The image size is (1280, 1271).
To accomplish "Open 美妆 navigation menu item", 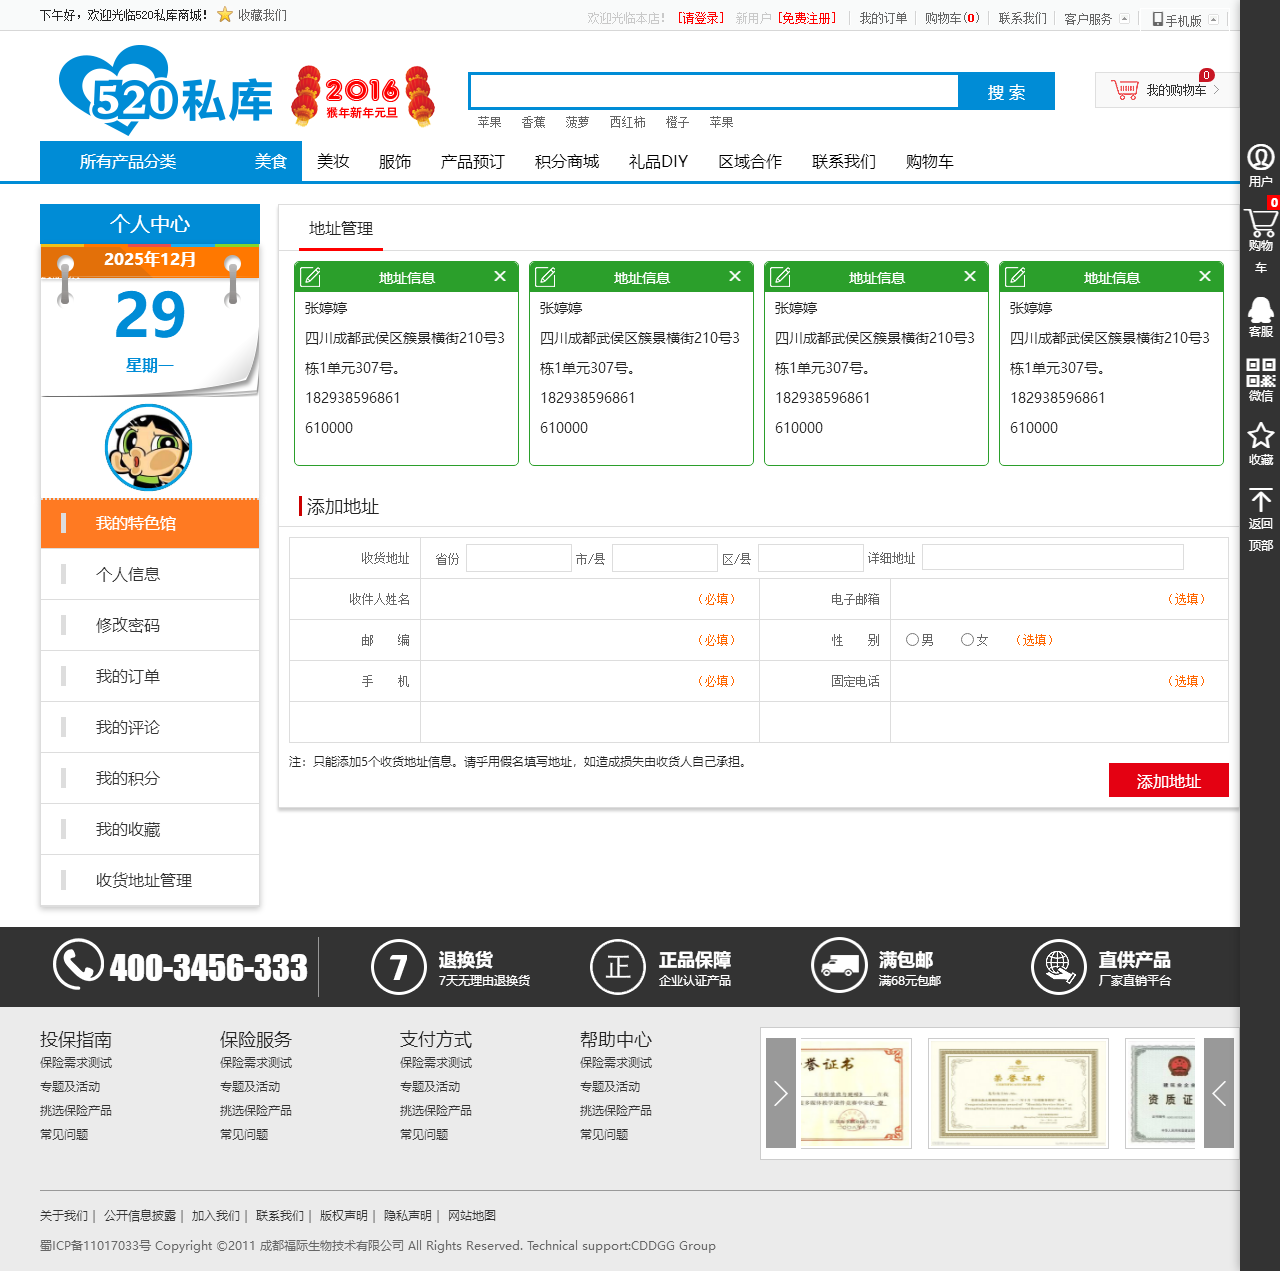I will [x=333, y=162].
